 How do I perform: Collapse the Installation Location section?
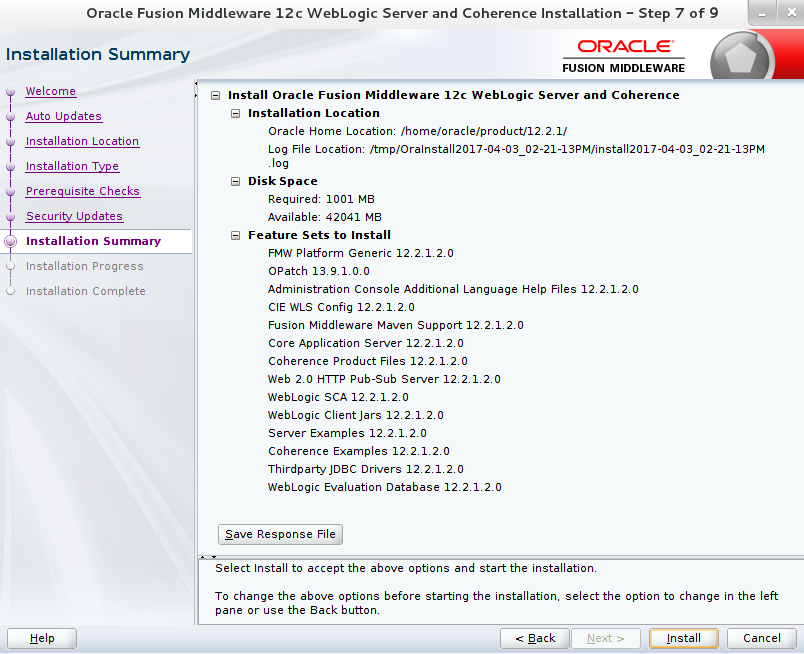[x=234, y=113]
